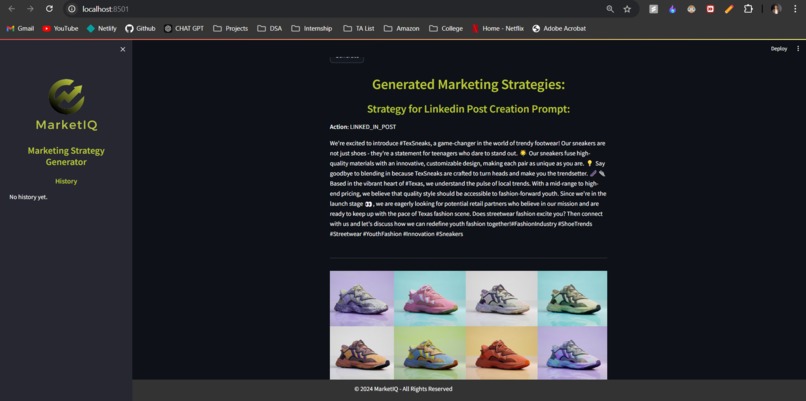Bookmark this page with the star icon
Image resolution: width=806 pixels, height=401 pixels.
click(627, 9)
